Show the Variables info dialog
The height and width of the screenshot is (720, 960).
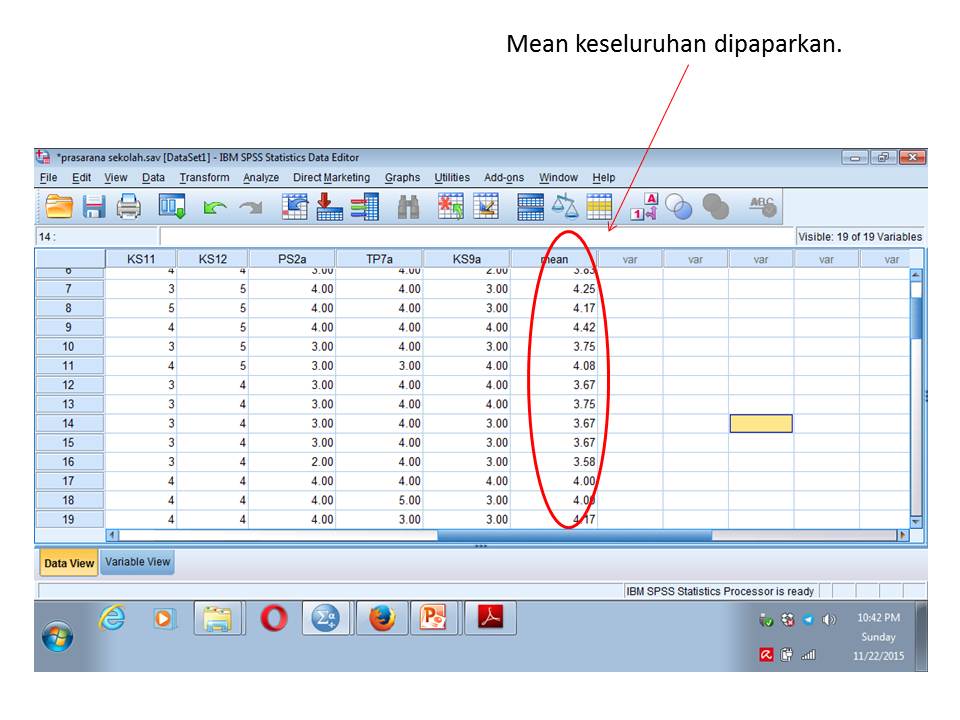pyautogui.click(x=365, y=206)
